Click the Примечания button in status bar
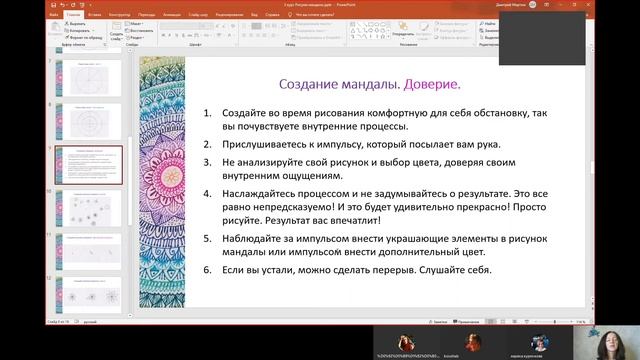This screenshot has height=360, width=640. click(466, 322)
